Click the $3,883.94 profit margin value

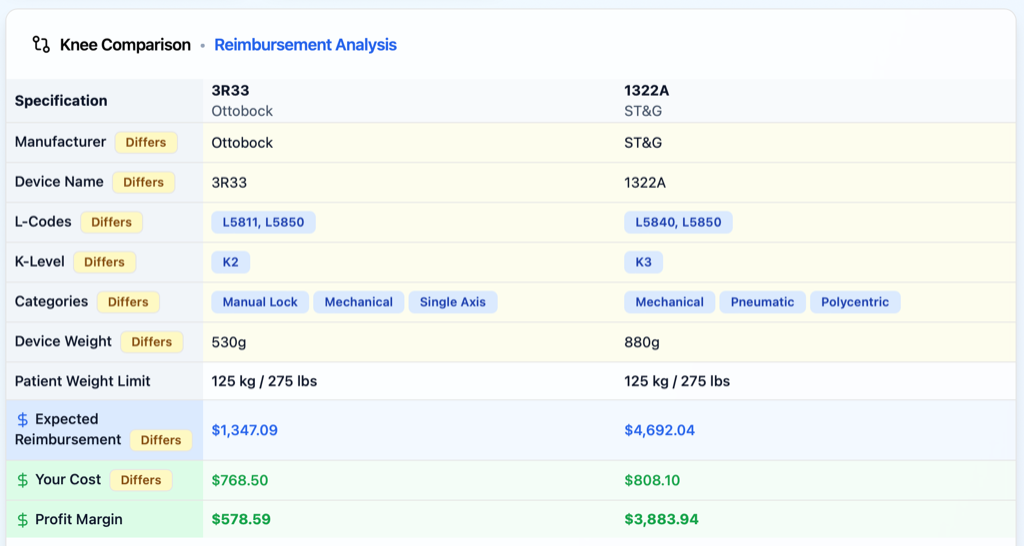pos(661,520)
